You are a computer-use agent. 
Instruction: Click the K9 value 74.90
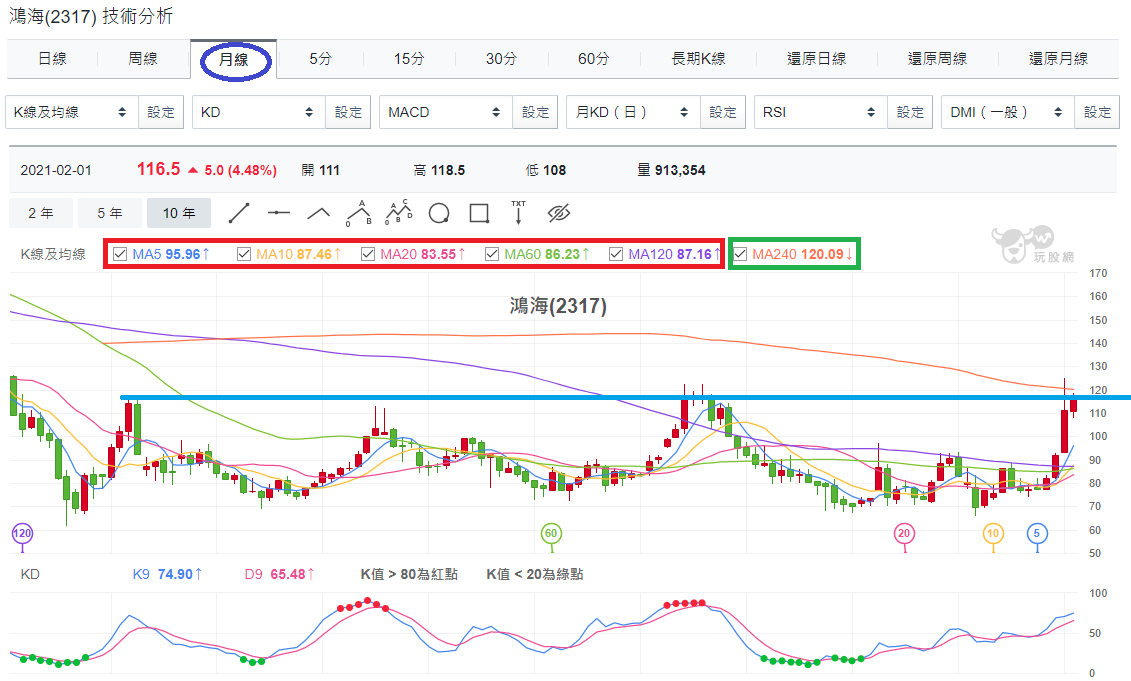(175, 574)
